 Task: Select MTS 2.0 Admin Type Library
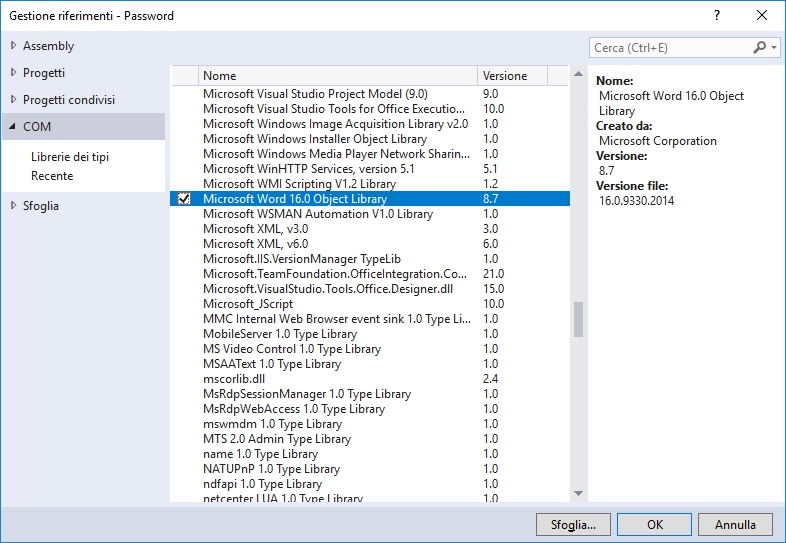[369, 439]
